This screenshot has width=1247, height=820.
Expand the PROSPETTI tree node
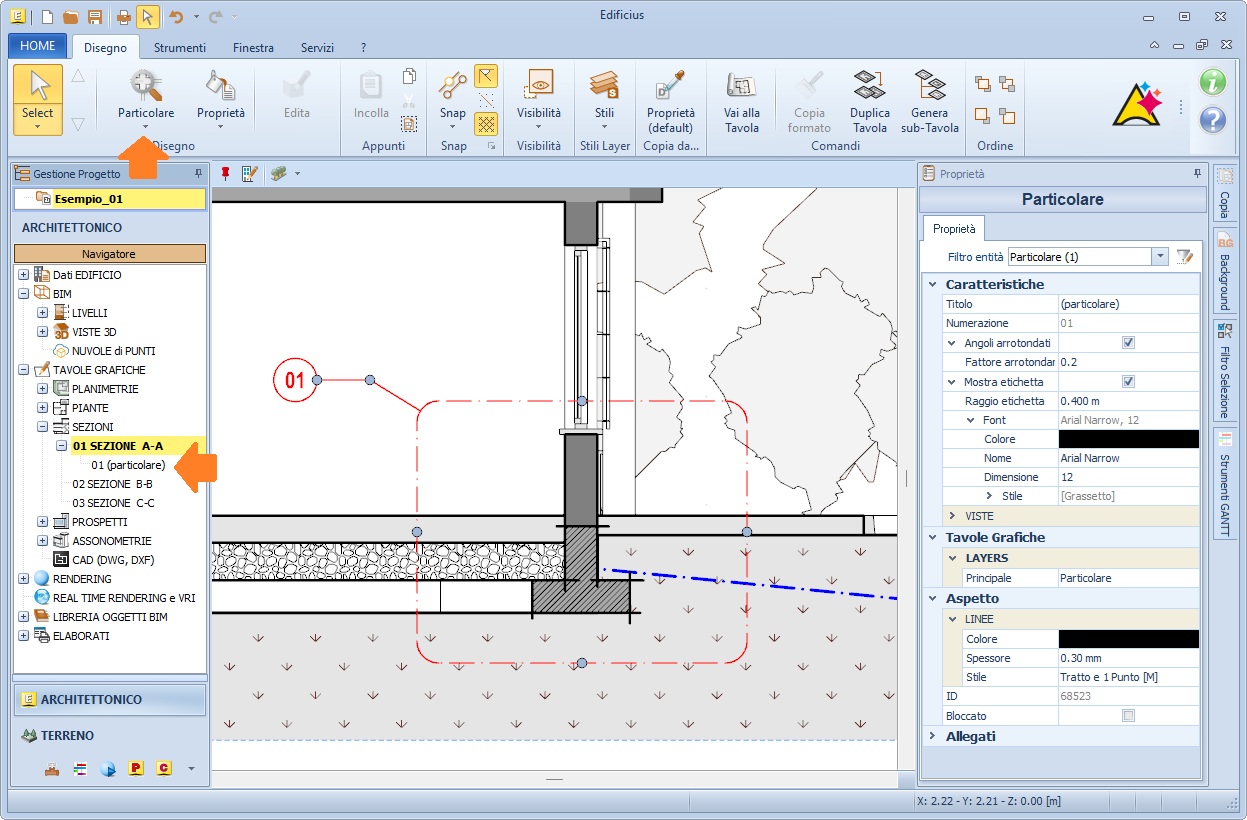(42, 522)
